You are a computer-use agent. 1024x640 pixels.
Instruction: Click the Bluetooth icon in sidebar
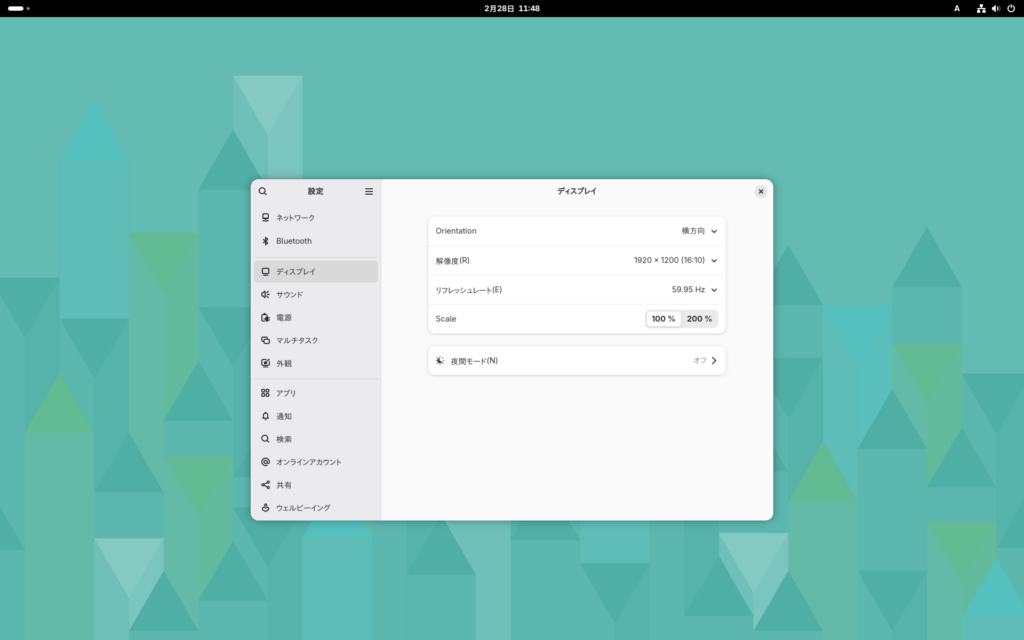pyautogui.click(x=265, y=241)
